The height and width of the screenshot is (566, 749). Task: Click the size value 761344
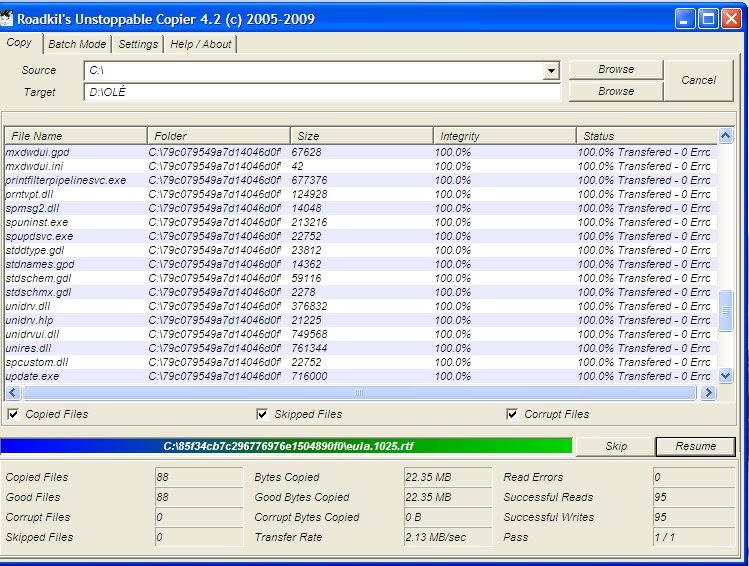[309, 348]
